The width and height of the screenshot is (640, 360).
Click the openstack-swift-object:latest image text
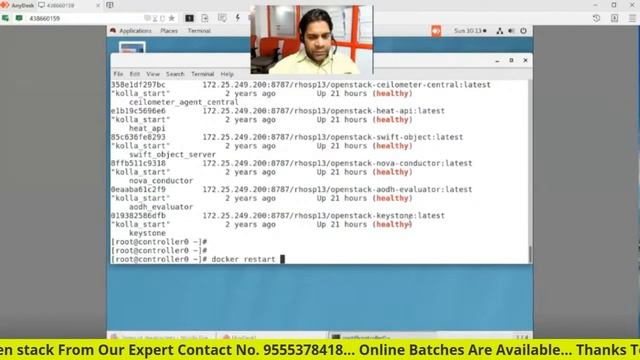[x=396, y=137]
